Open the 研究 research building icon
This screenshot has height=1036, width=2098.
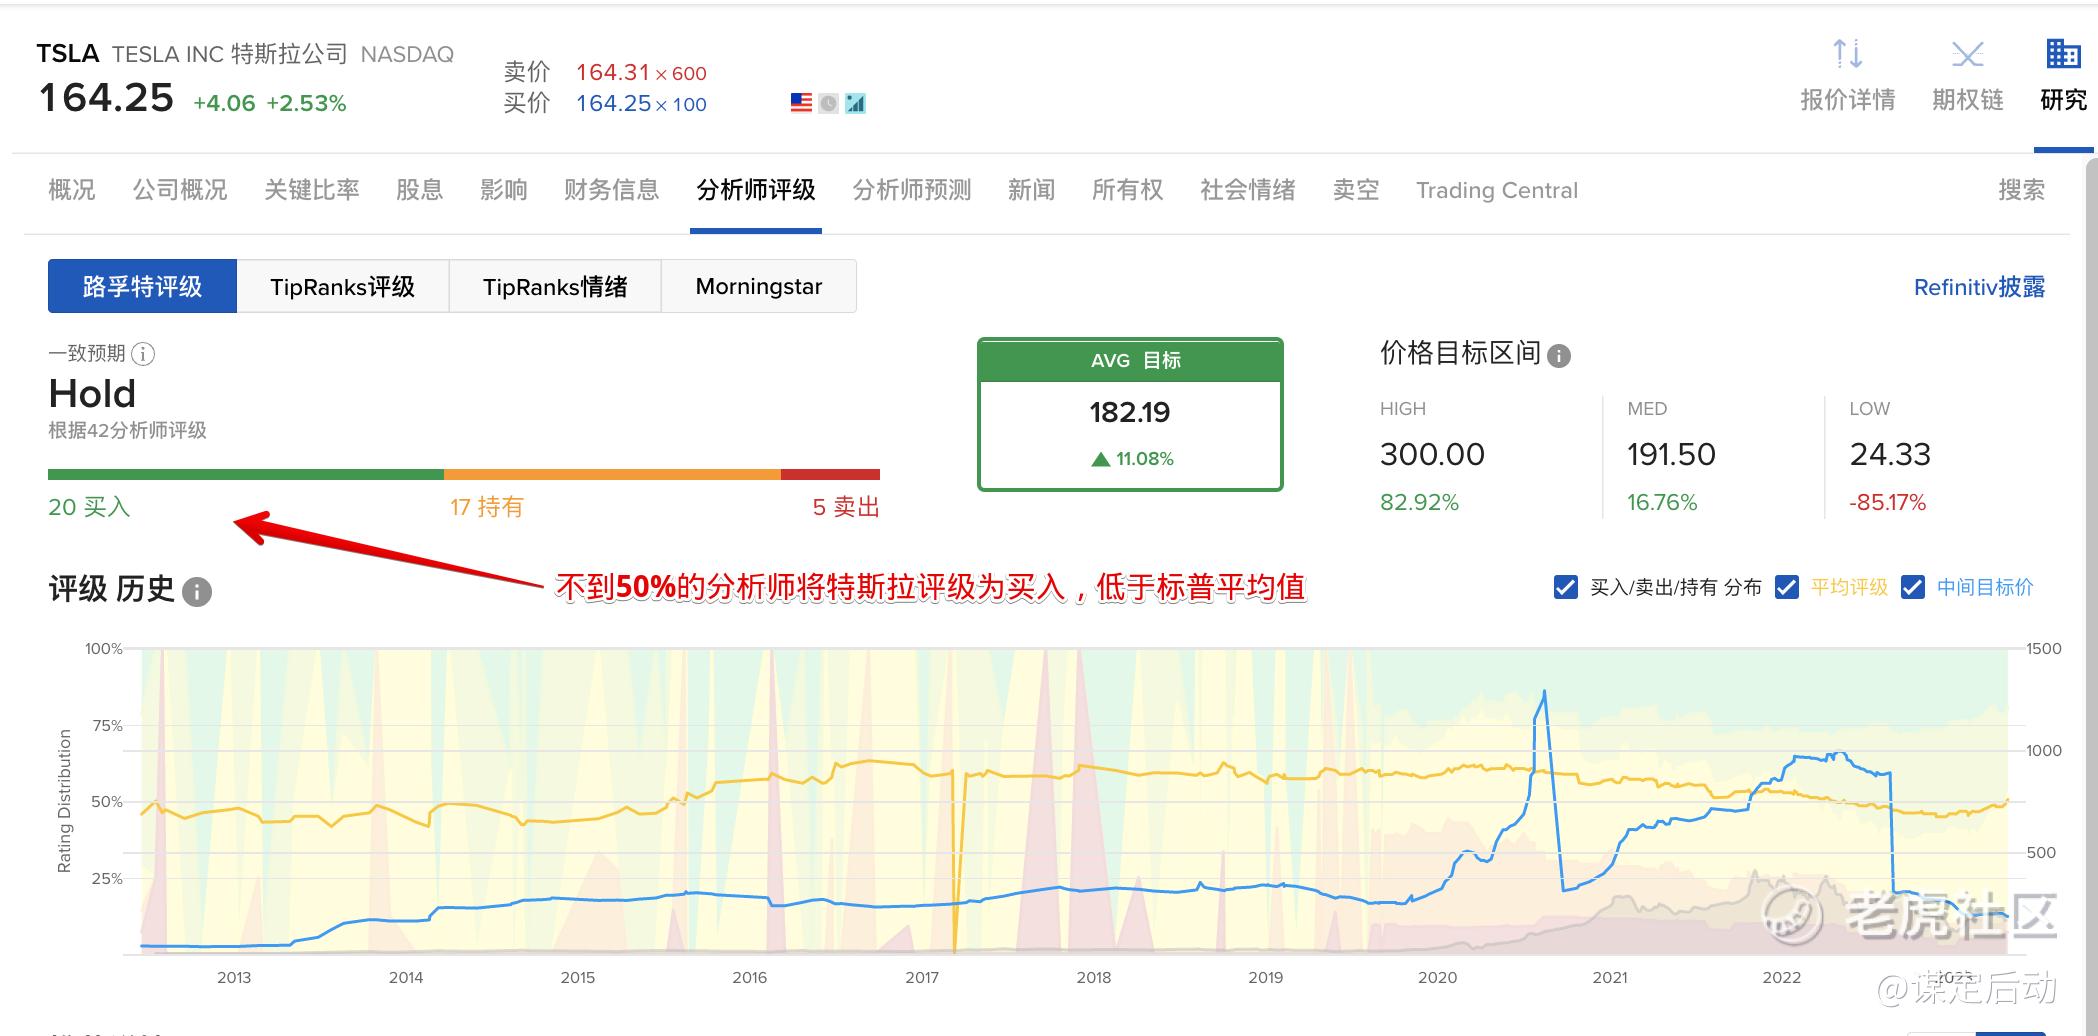pos(2063,54)
